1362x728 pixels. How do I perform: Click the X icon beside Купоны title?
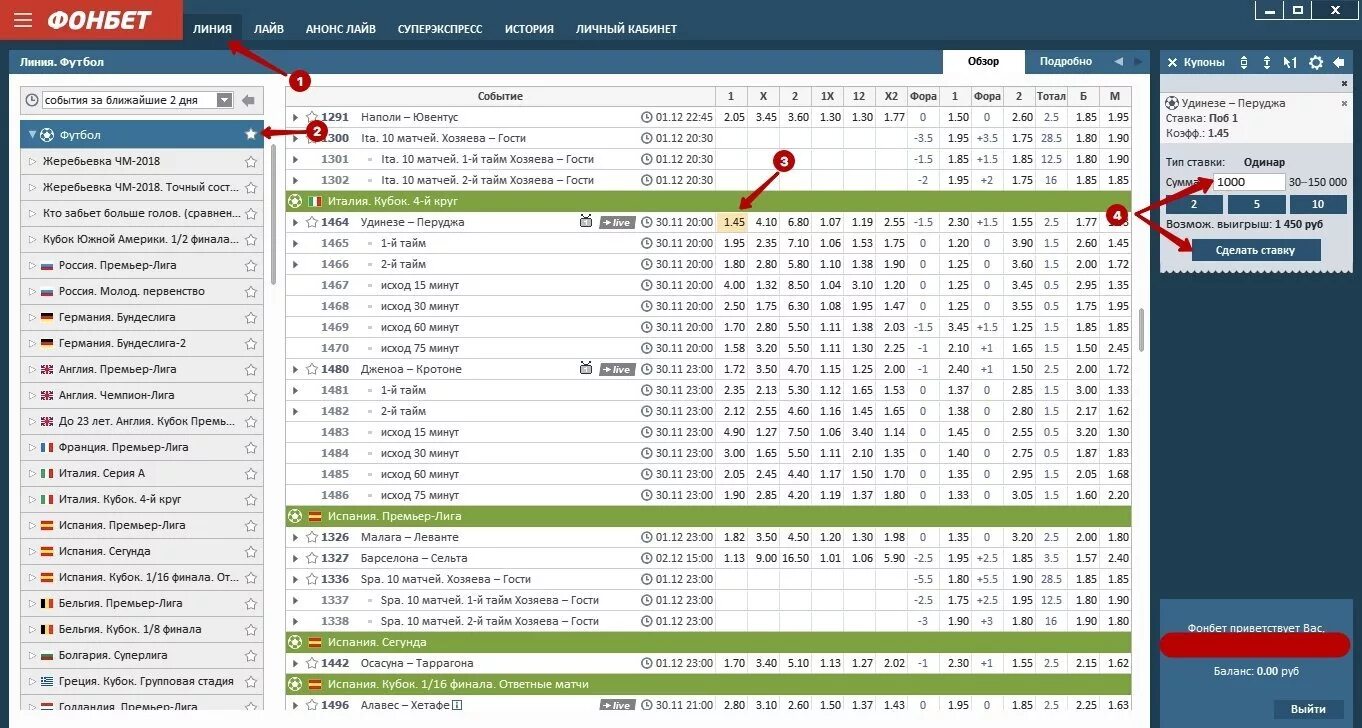[1172, 62]
